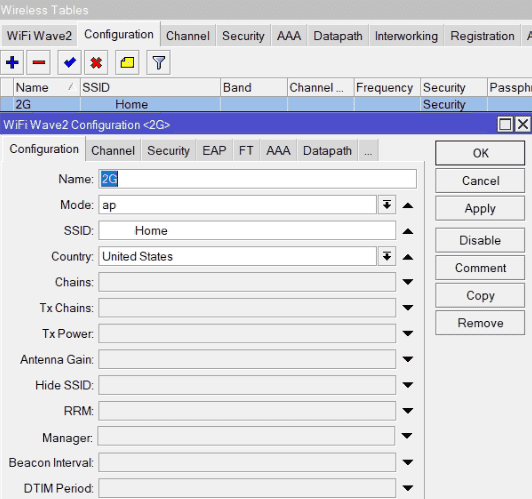Viewport: 532px width, 499px height.
Task: Switch to the dialog's Security tab
Action: (168, 150)
